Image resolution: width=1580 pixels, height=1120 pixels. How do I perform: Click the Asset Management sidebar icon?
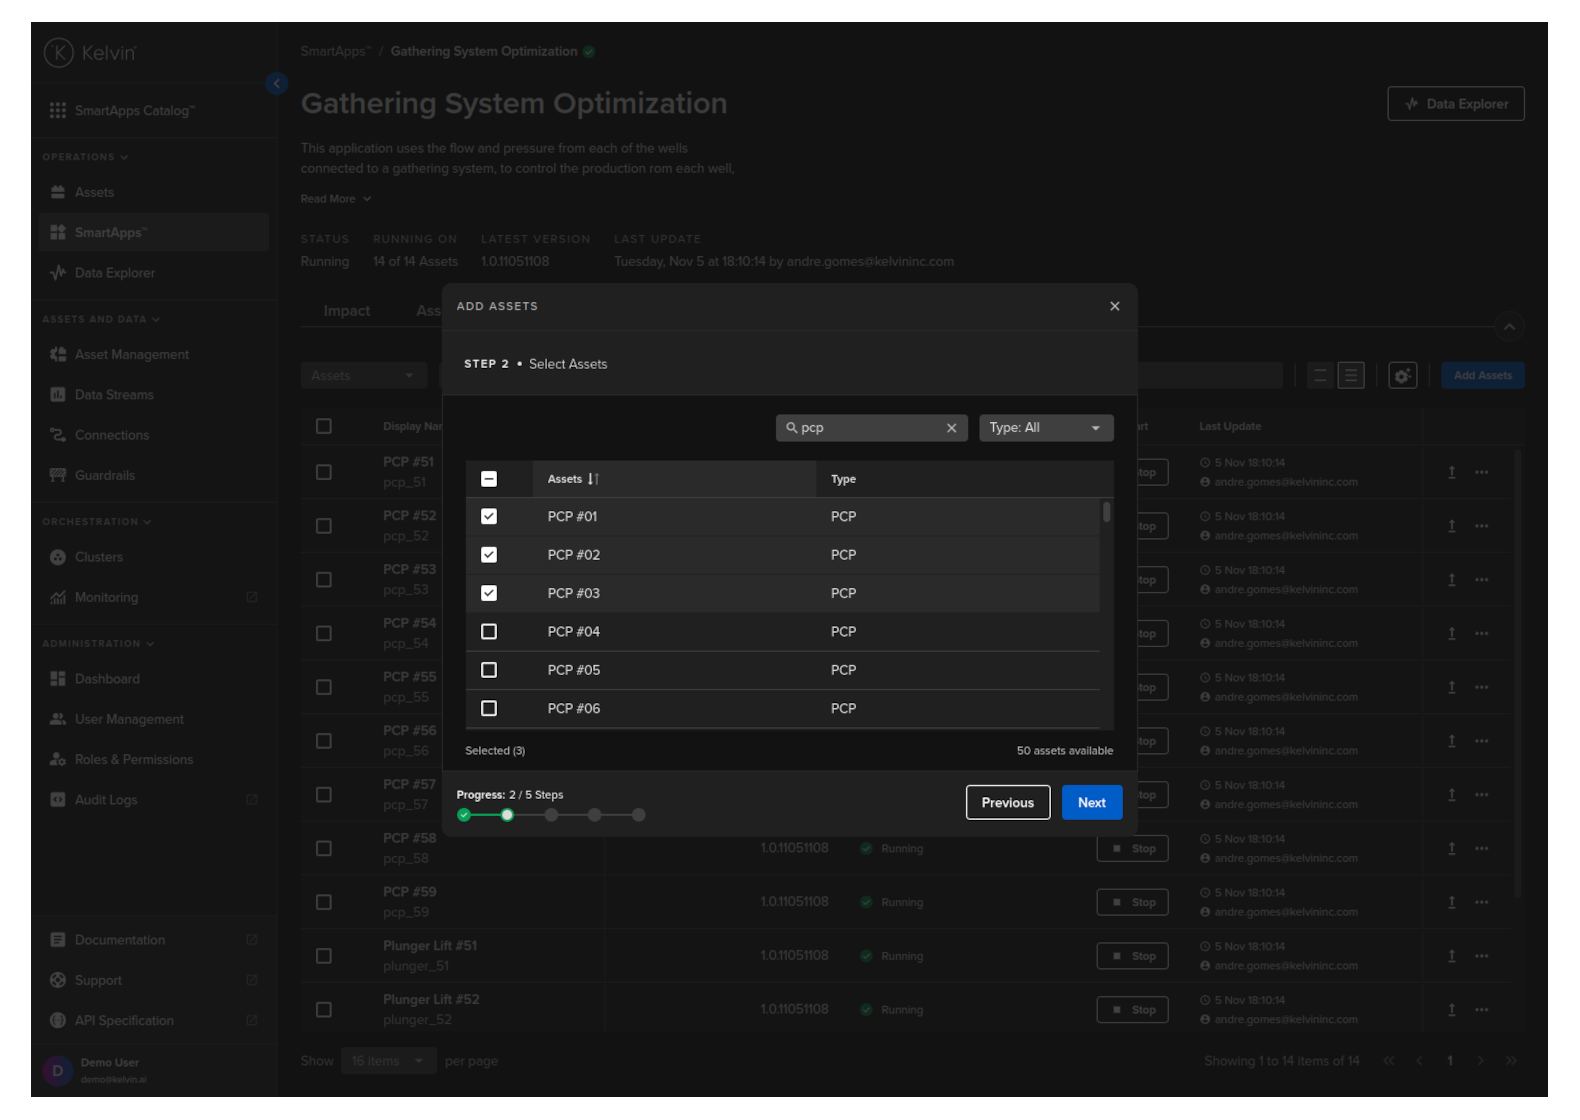(x=58, y=355)
